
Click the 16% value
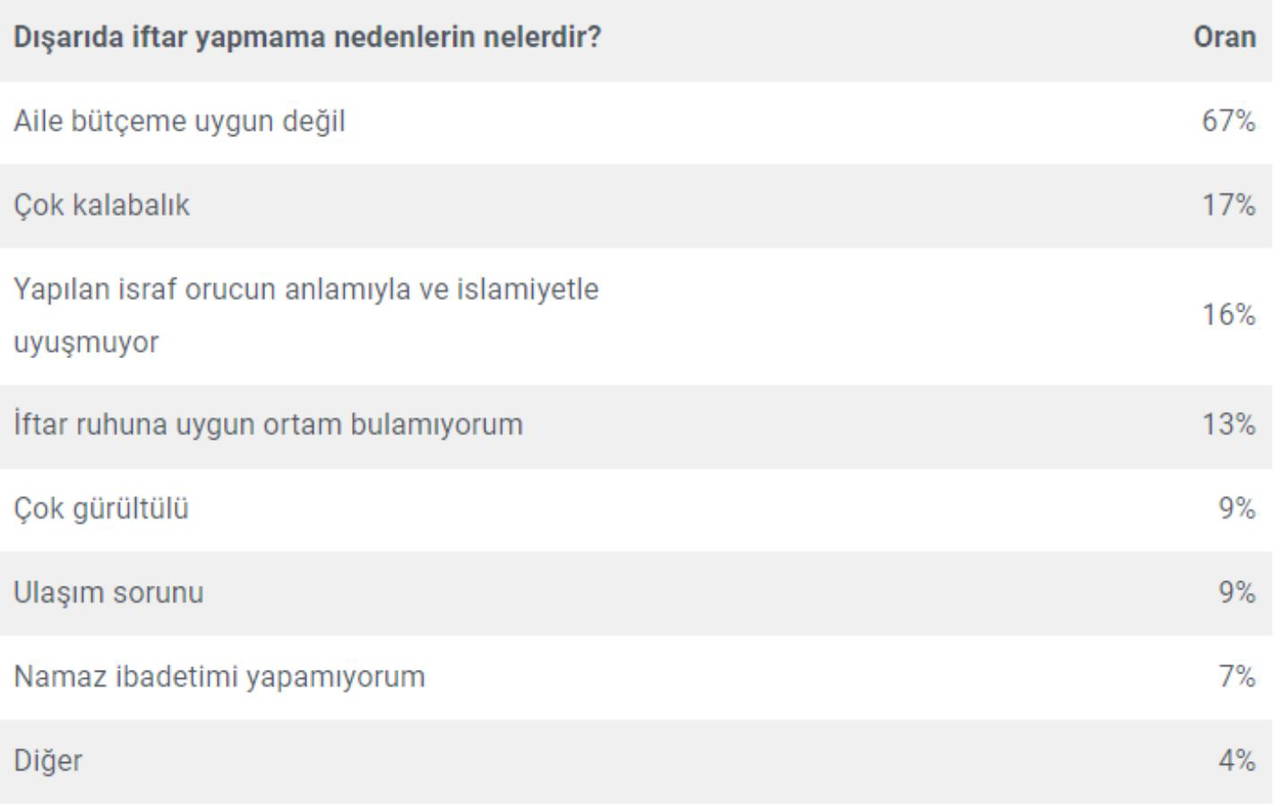coord(1228,315)
